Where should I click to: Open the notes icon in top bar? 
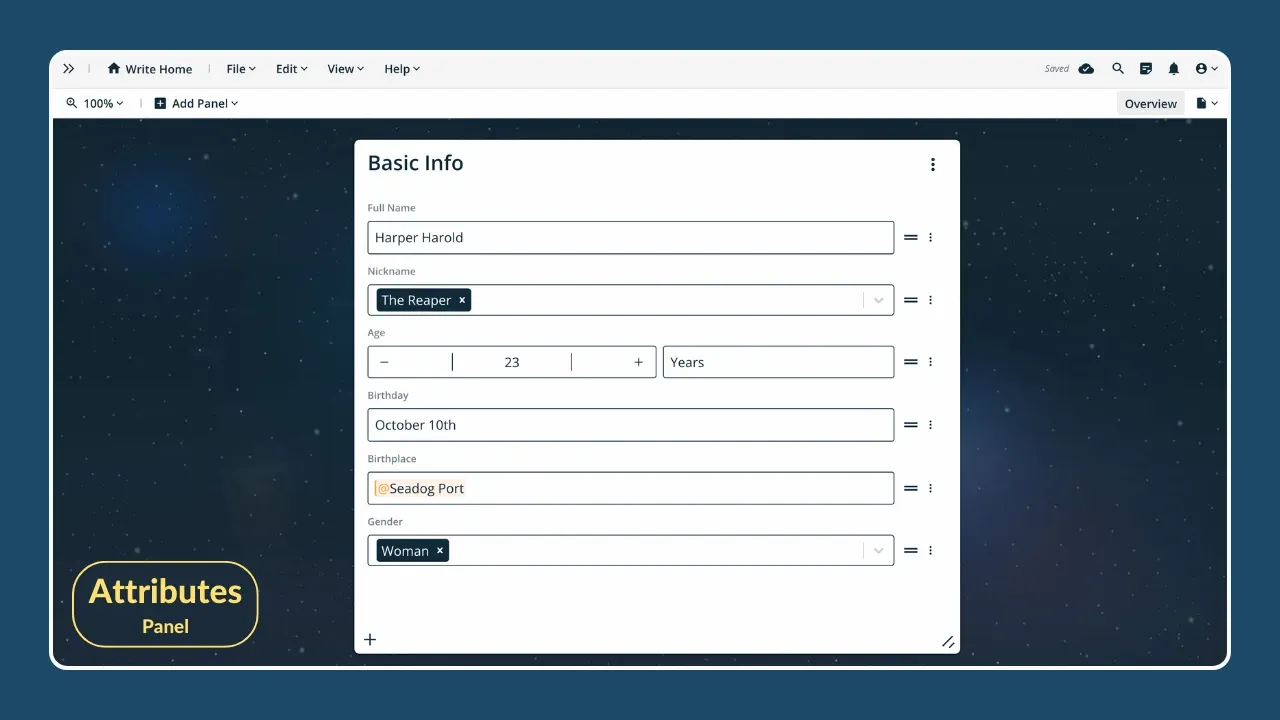[1146, 69]
